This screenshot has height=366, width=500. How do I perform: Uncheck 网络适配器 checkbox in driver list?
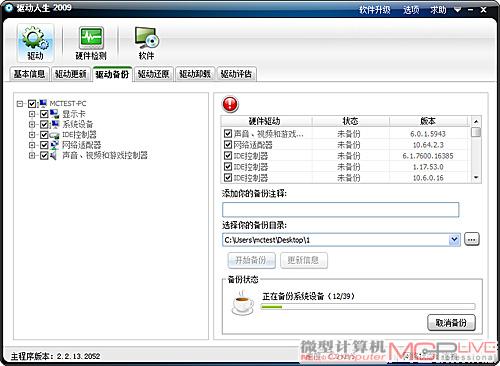[228, 145]
